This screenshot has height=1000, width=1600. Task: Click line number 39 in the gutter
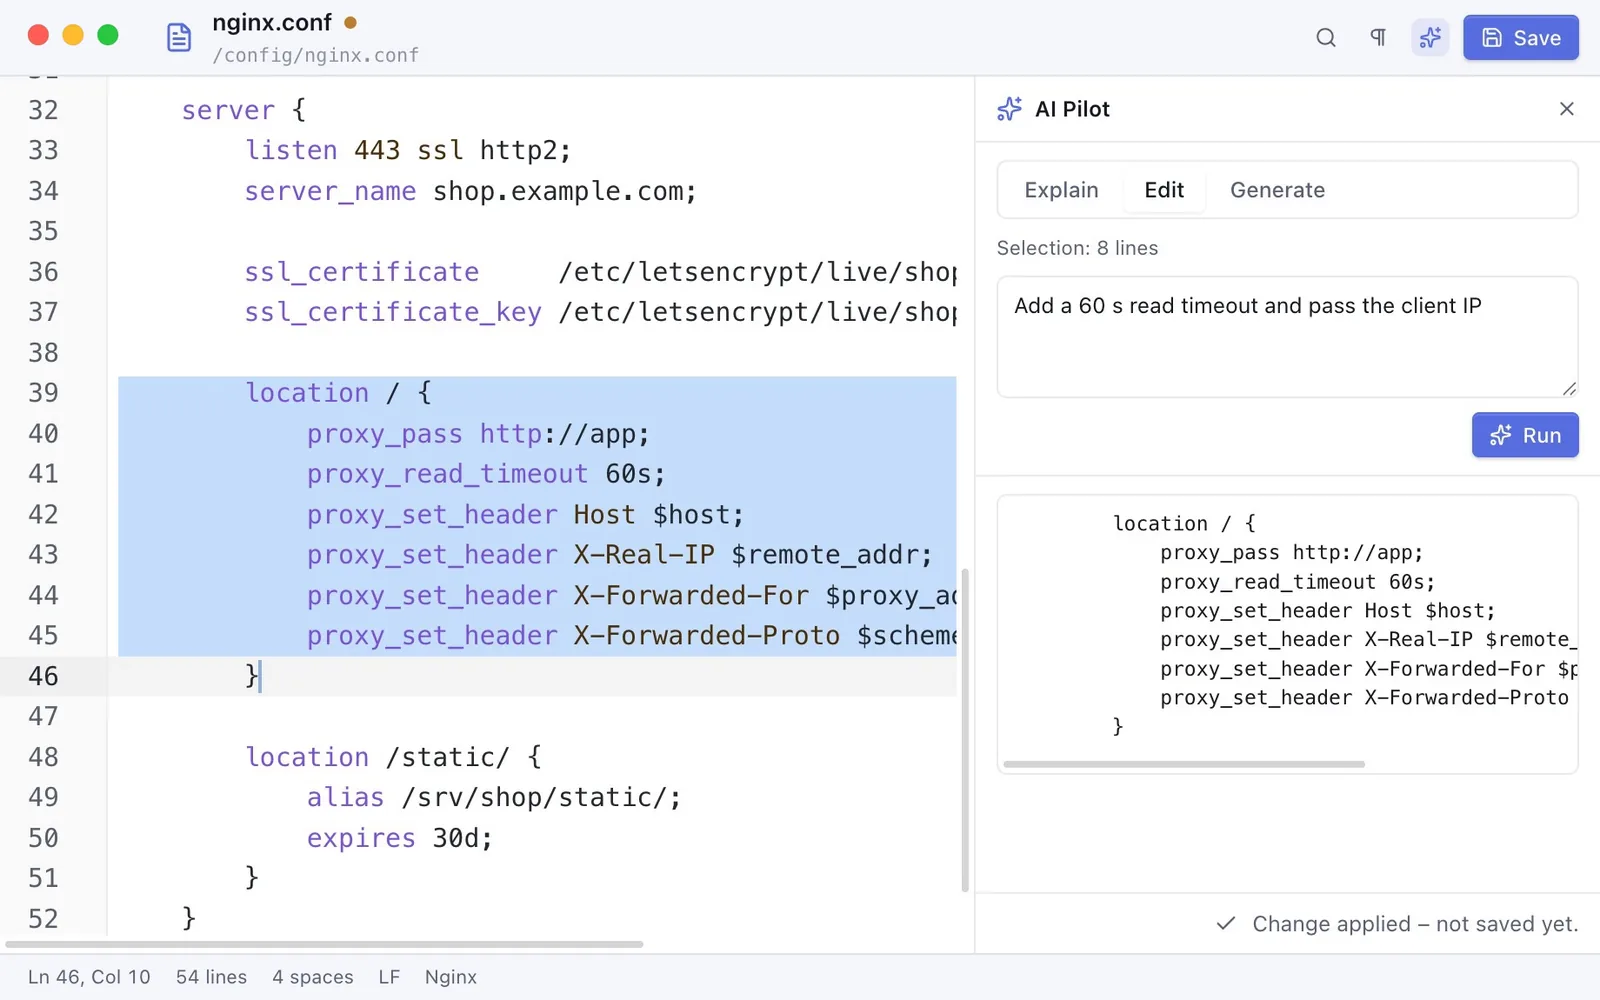coord(43,393)
